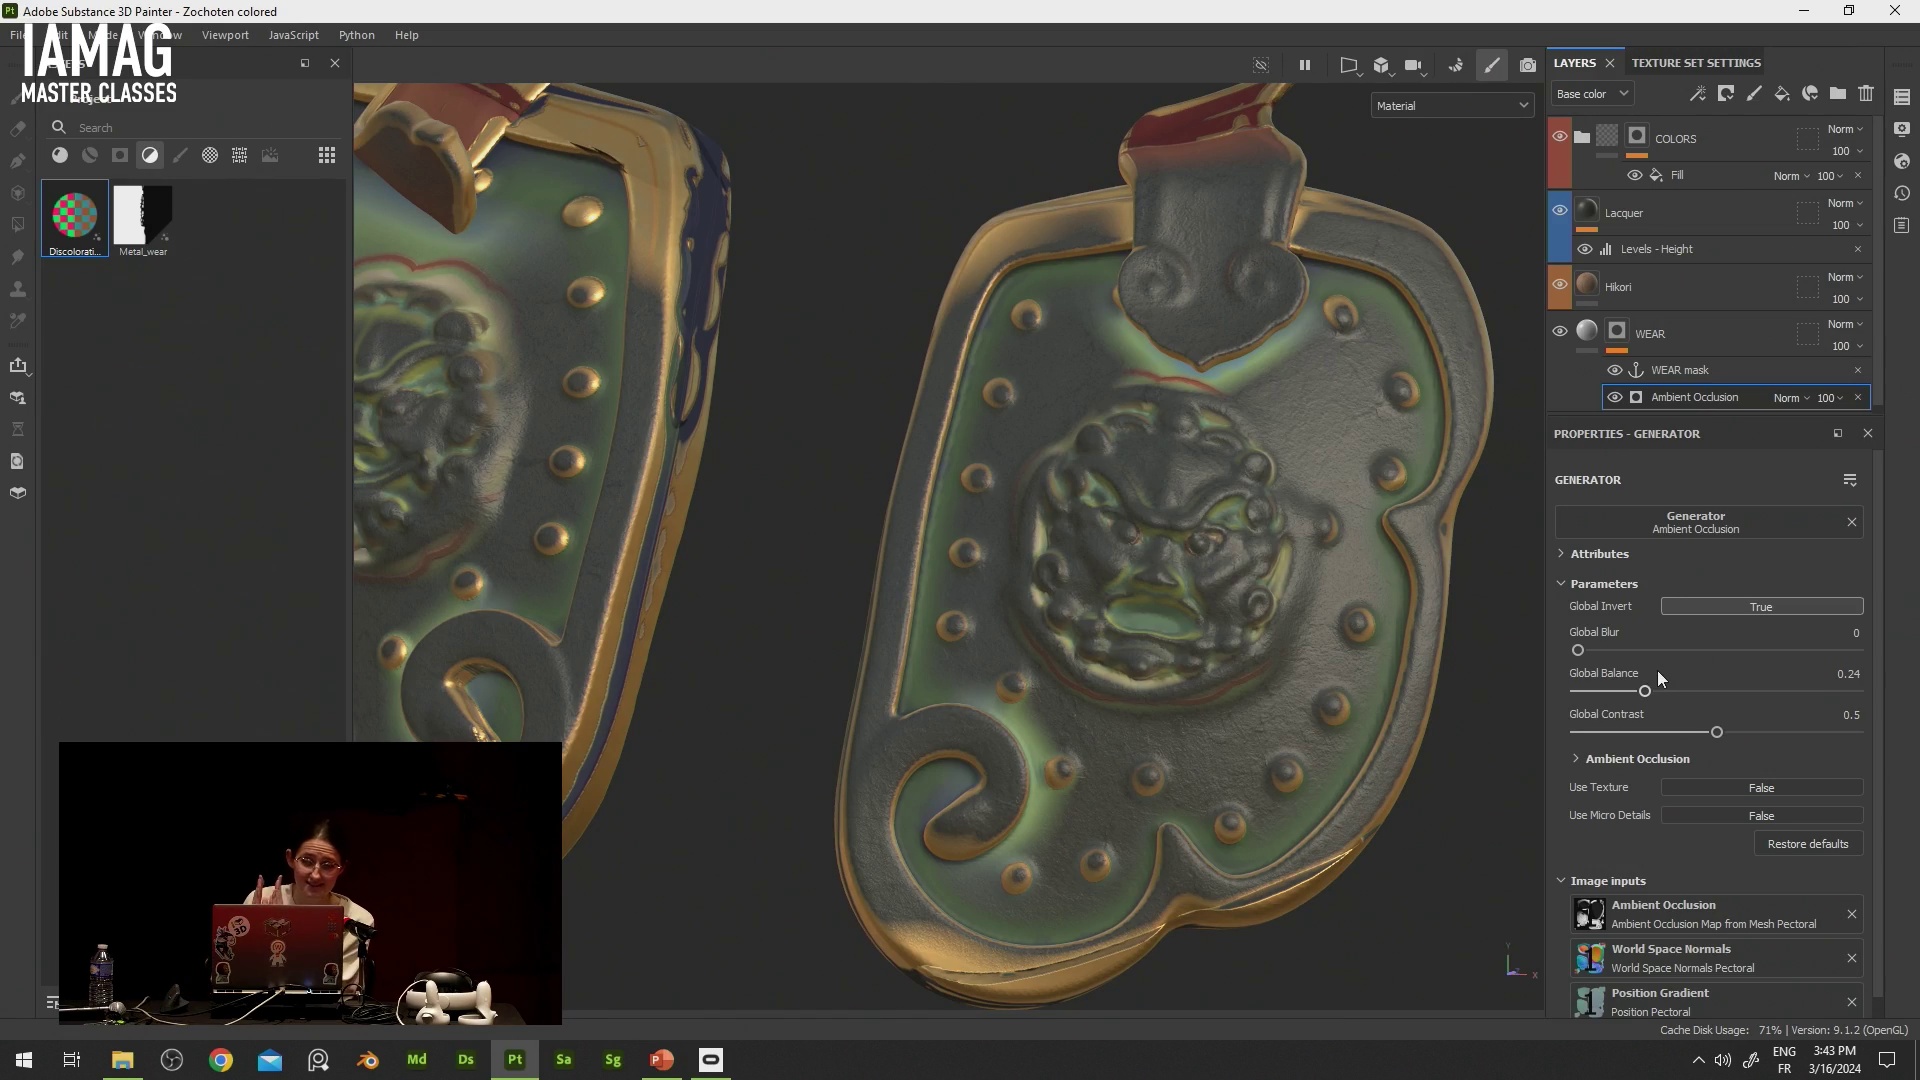The height and width of the screenshot is (1080, 1920).
Task: Open opacity dropdown for Hikori layer
Action: 1847,299
